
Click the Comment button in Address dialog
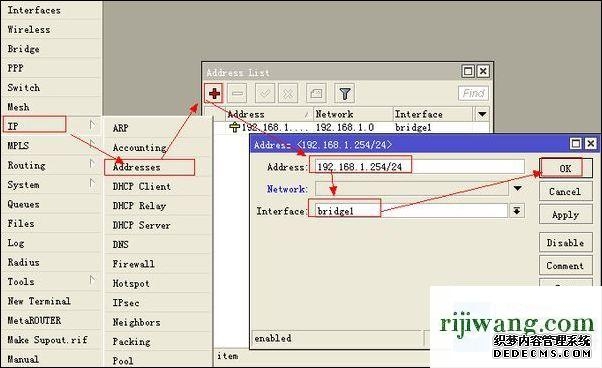(x=566, y=266)
